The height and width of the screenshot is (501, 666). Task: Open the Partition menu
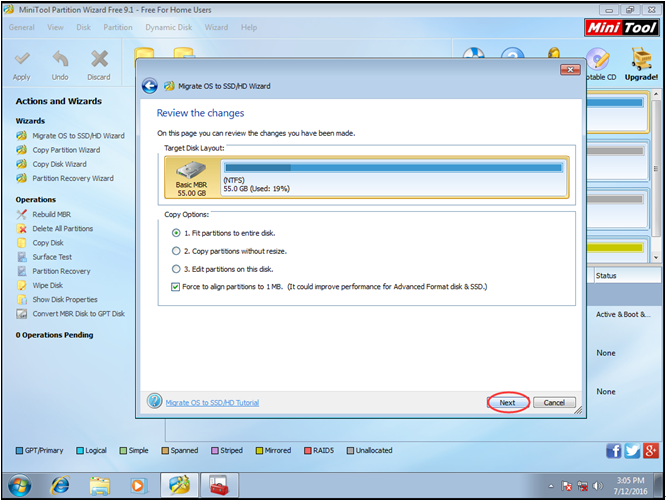pyautogui.click(x=118, y=27)
